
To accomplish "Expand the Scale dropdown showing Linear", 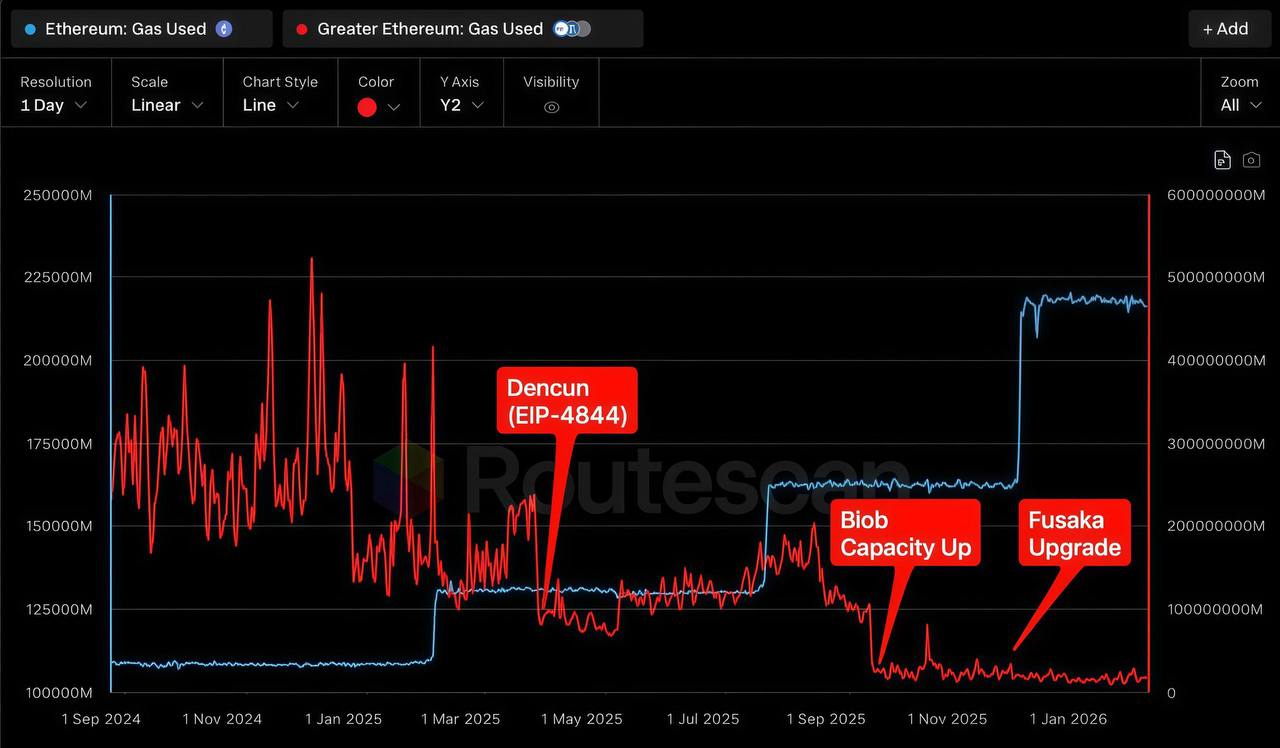I will [167, 105].
